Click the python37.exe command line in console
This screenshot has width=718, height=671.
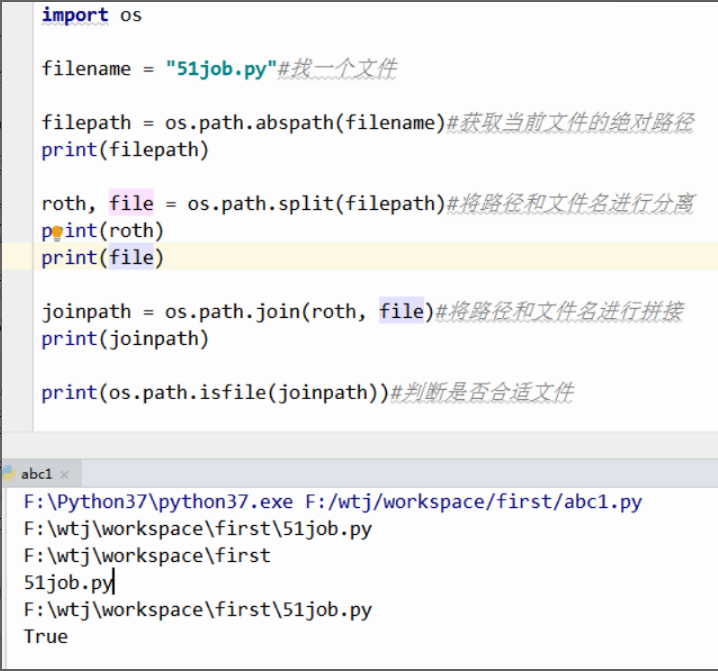(333, 502)
